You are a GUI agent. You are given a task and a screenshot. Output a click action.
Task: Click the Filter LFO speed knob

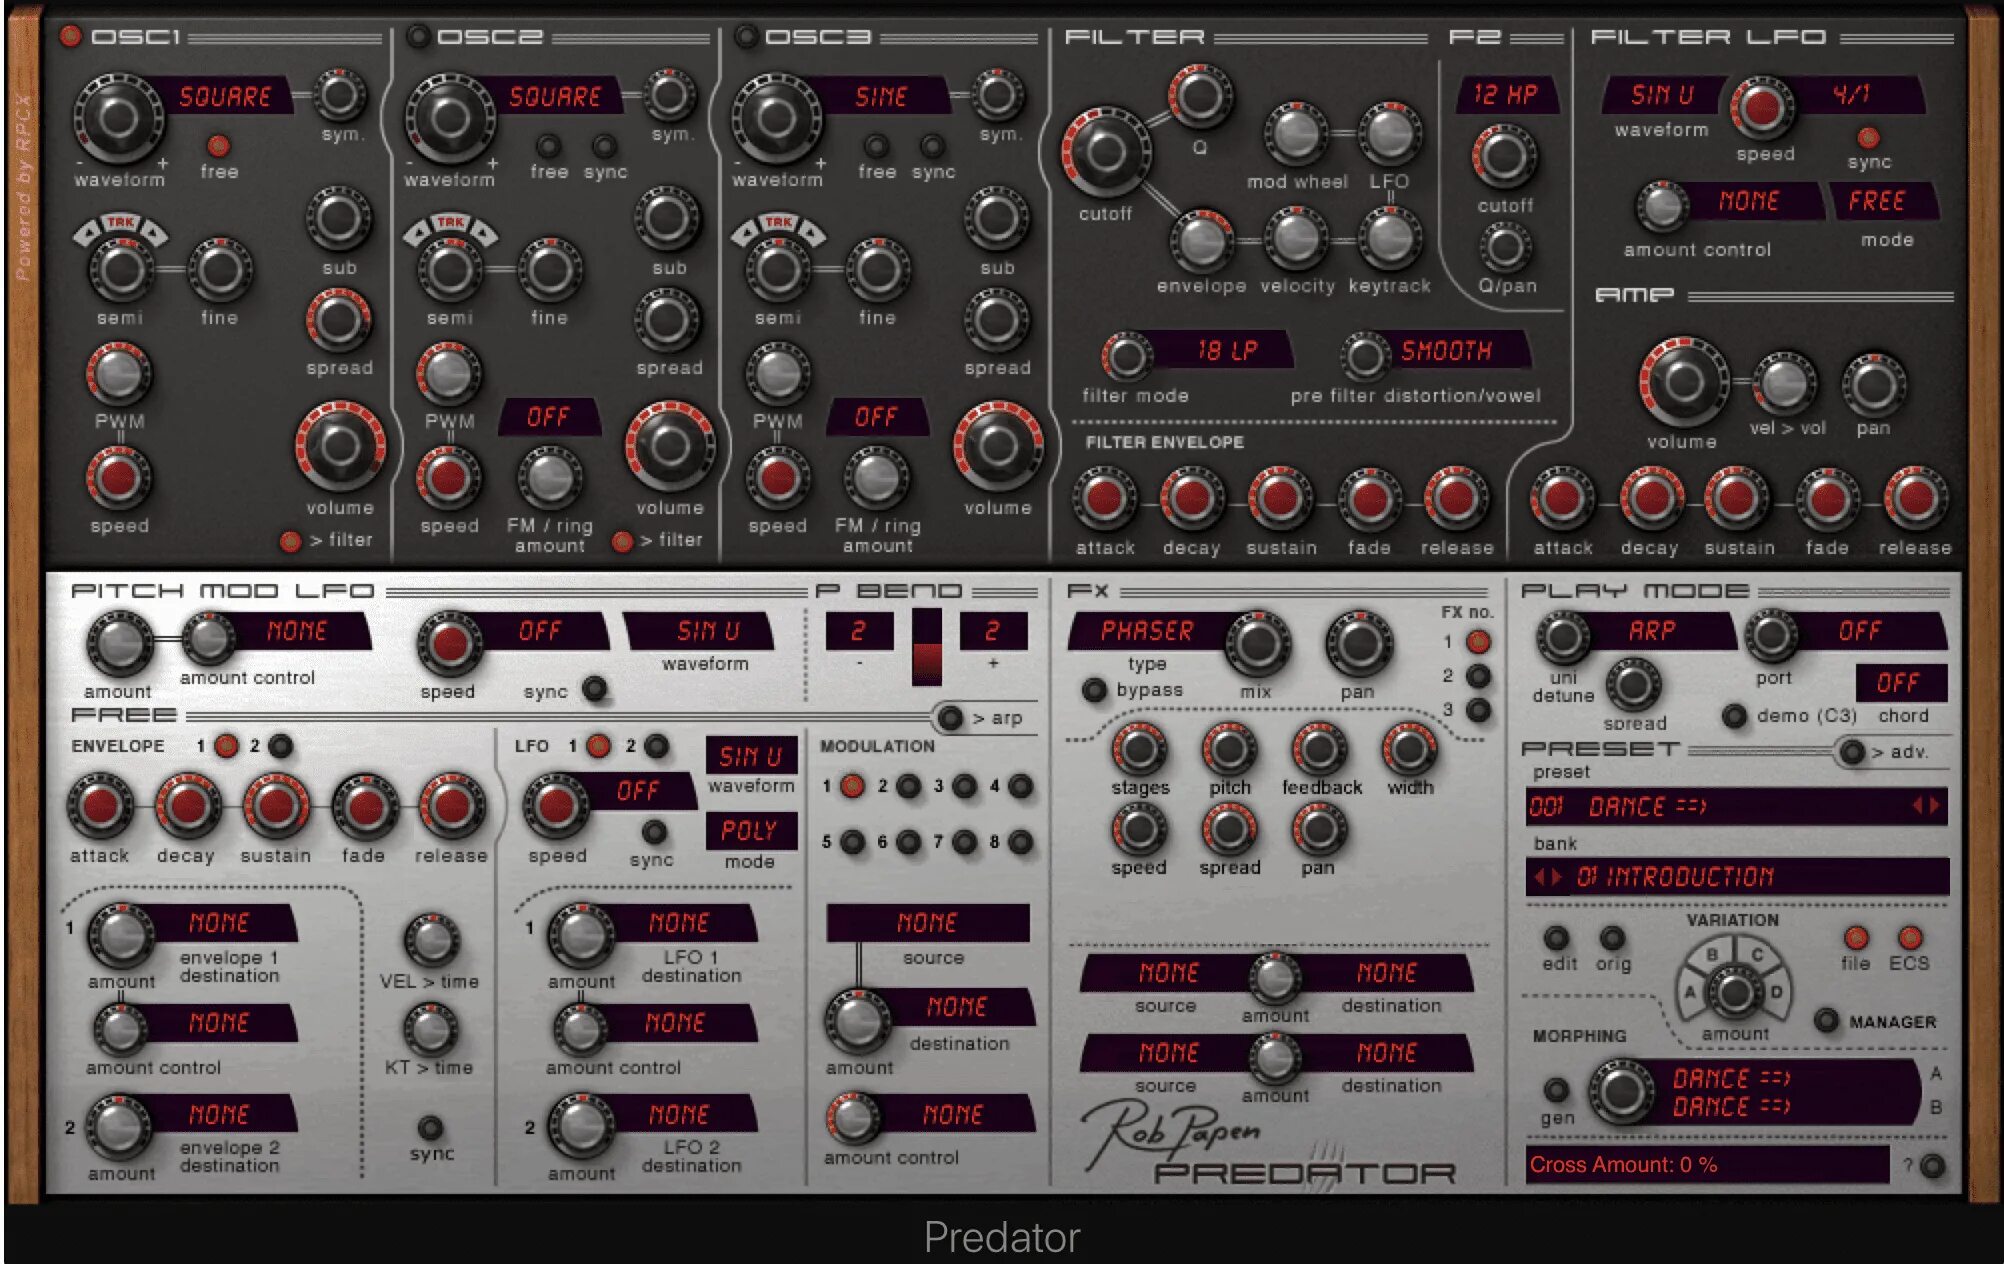[1762, 107]
